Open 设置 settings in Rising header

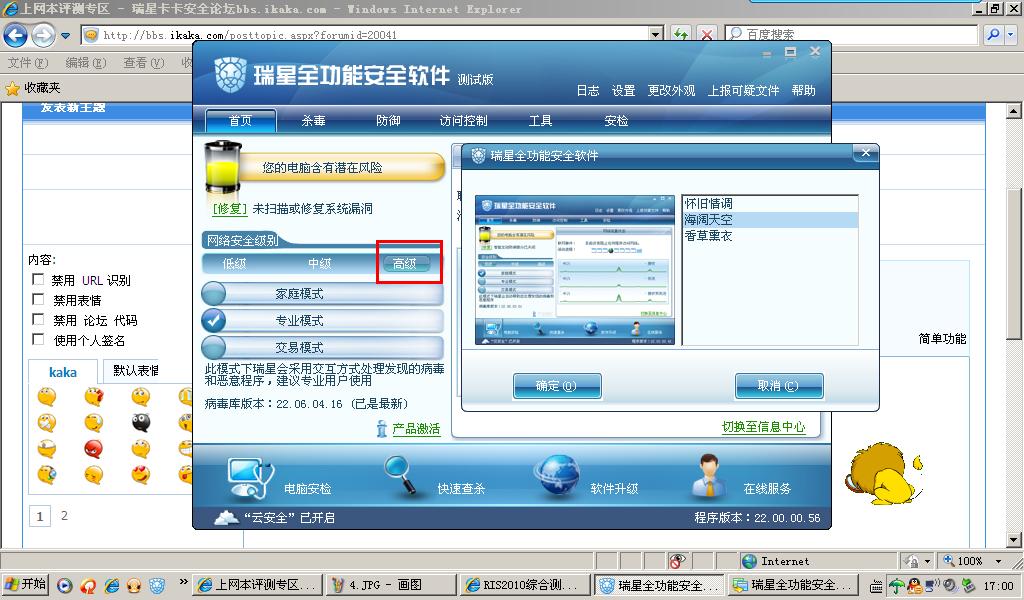click(623, 91)
